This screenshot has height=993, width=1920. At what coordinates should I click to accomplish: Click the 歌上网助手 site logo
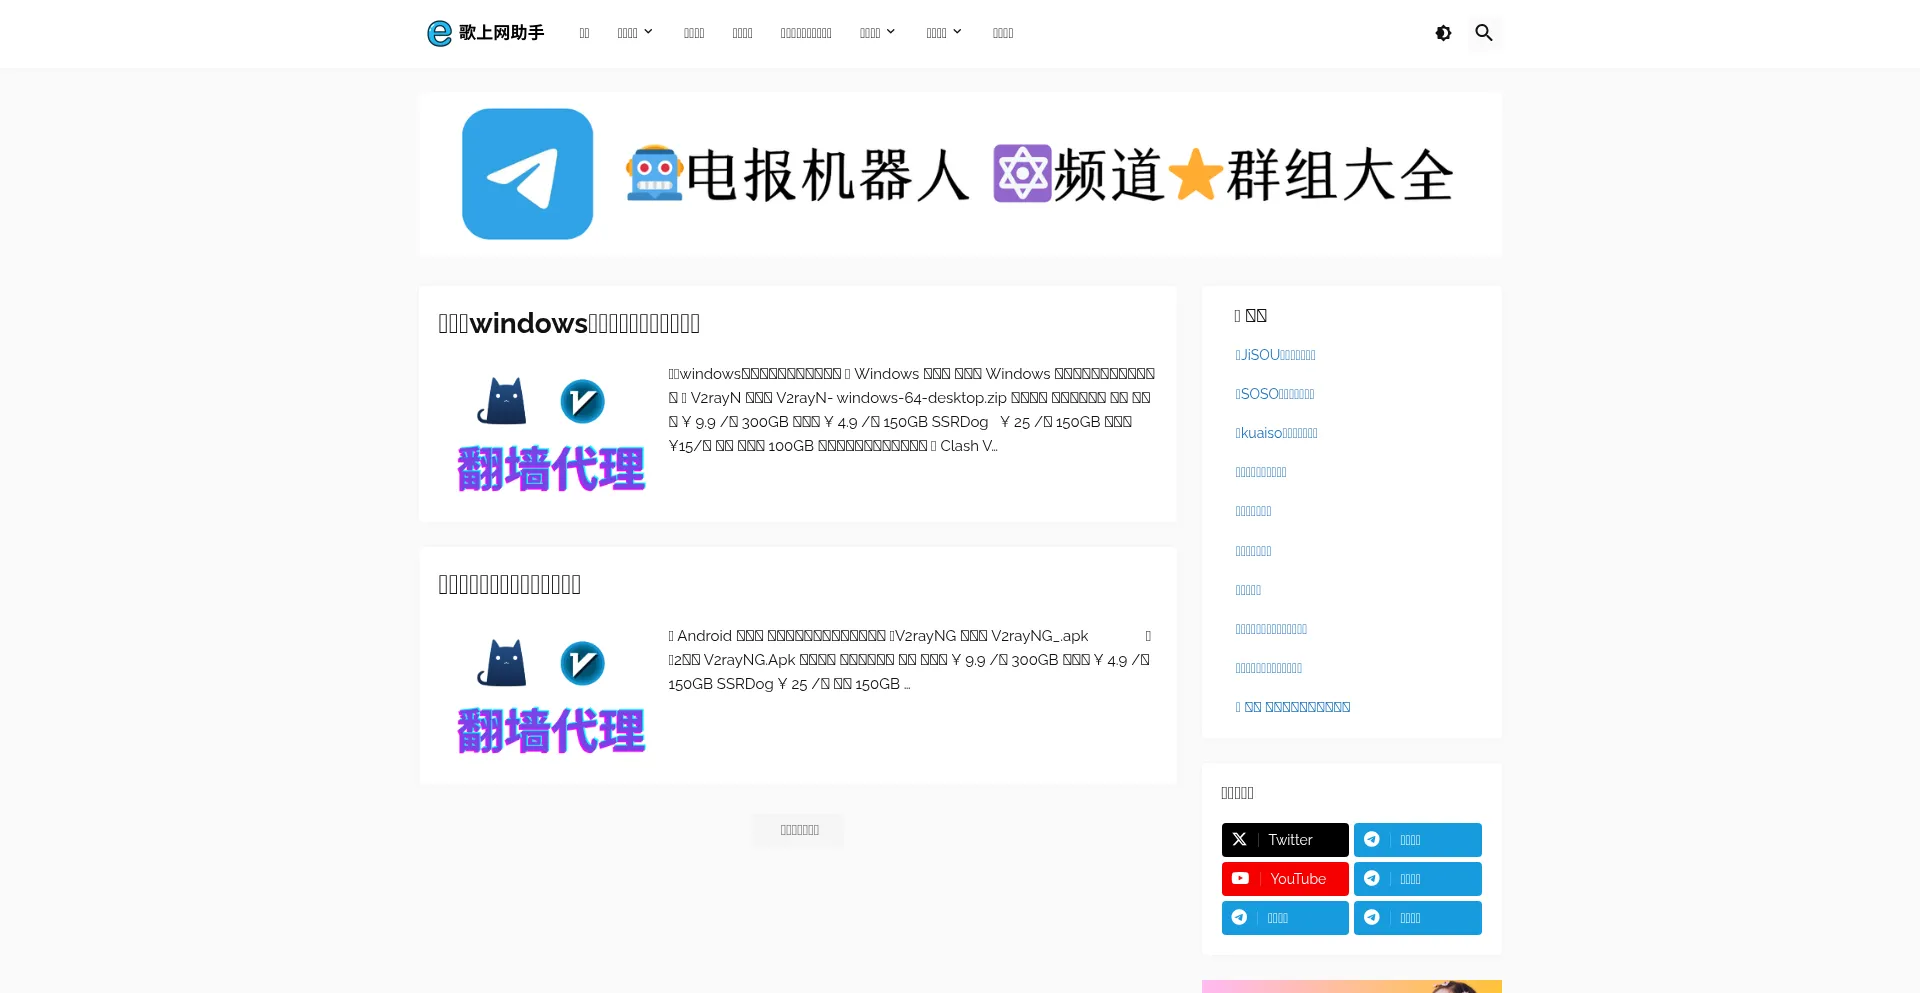tap(485, 33)
